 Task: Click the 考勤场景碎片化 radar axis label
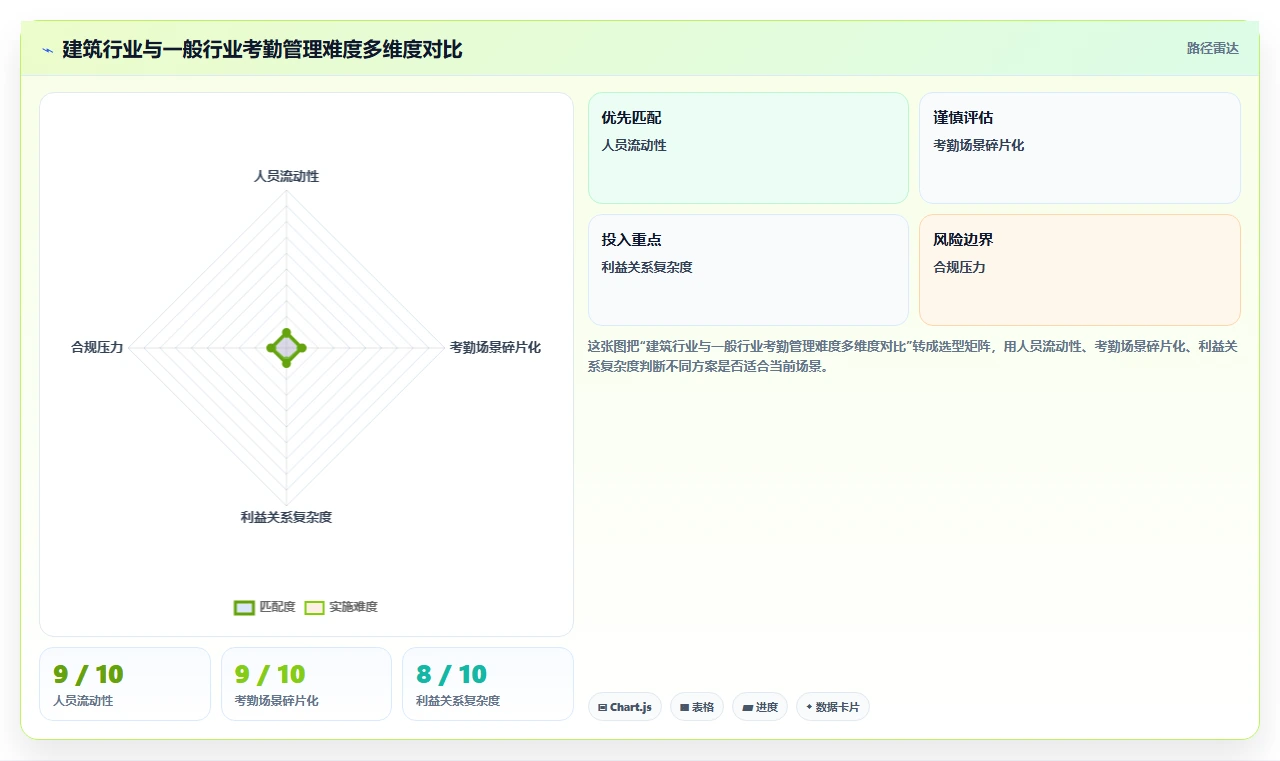point(495,347)
